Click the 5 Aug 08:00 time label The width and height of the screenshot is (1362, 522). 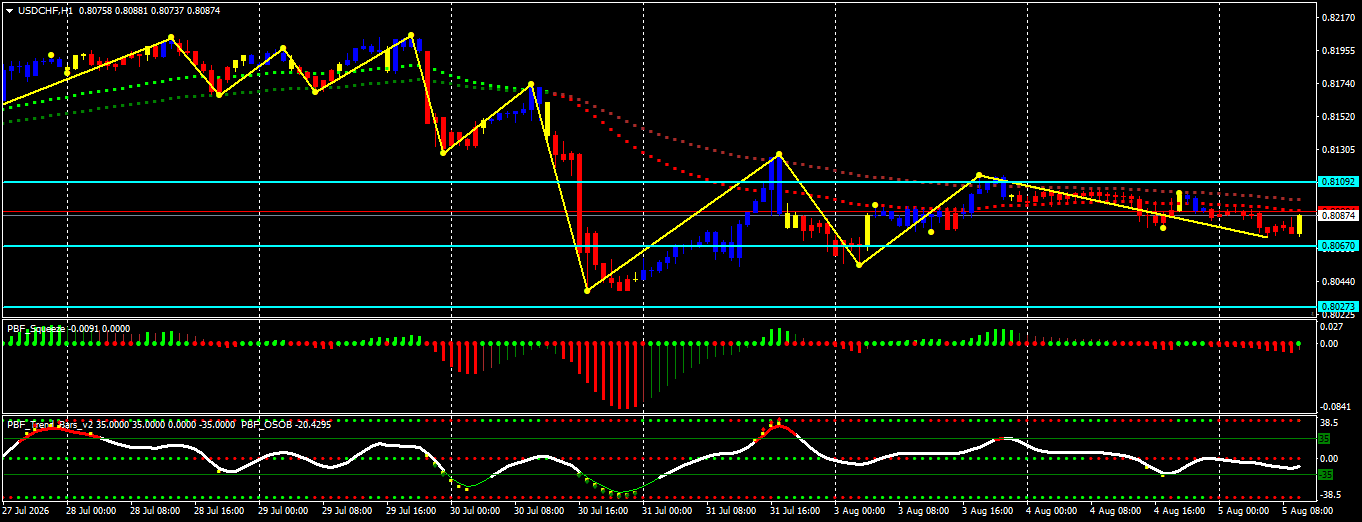click(1308, 510)
